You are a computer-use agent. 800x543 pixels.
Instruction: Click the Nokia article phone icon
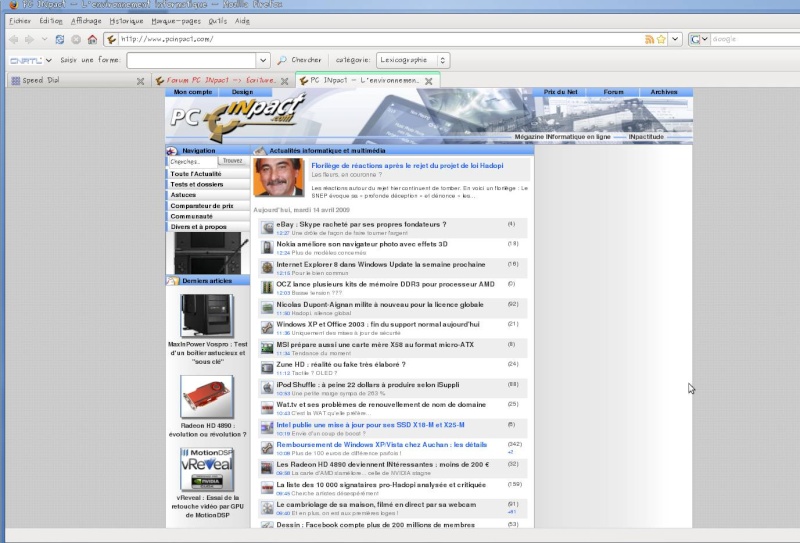click(x=267, y=248)
